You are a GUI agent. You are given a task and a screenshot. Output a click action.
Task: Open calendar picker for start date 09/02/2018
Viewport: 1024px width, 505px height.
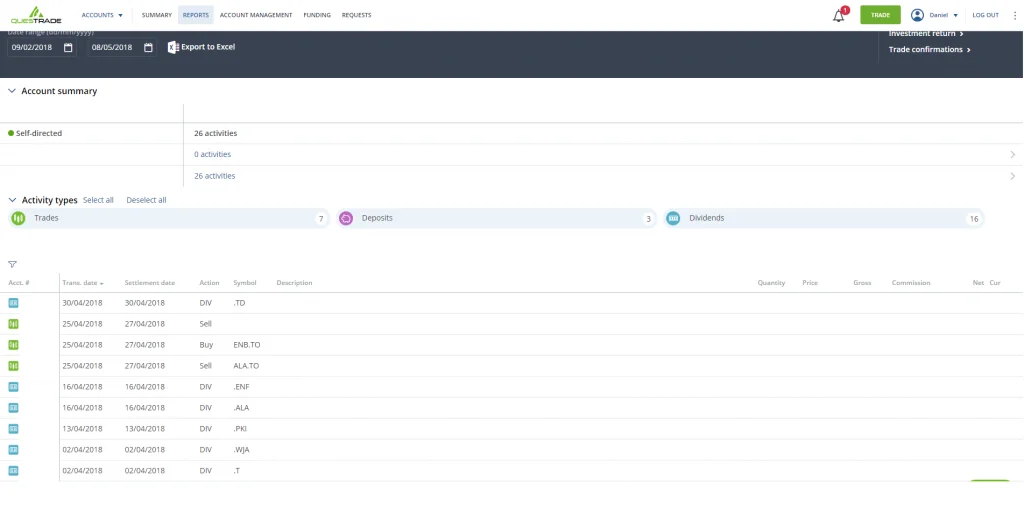(x=68, y=48)
